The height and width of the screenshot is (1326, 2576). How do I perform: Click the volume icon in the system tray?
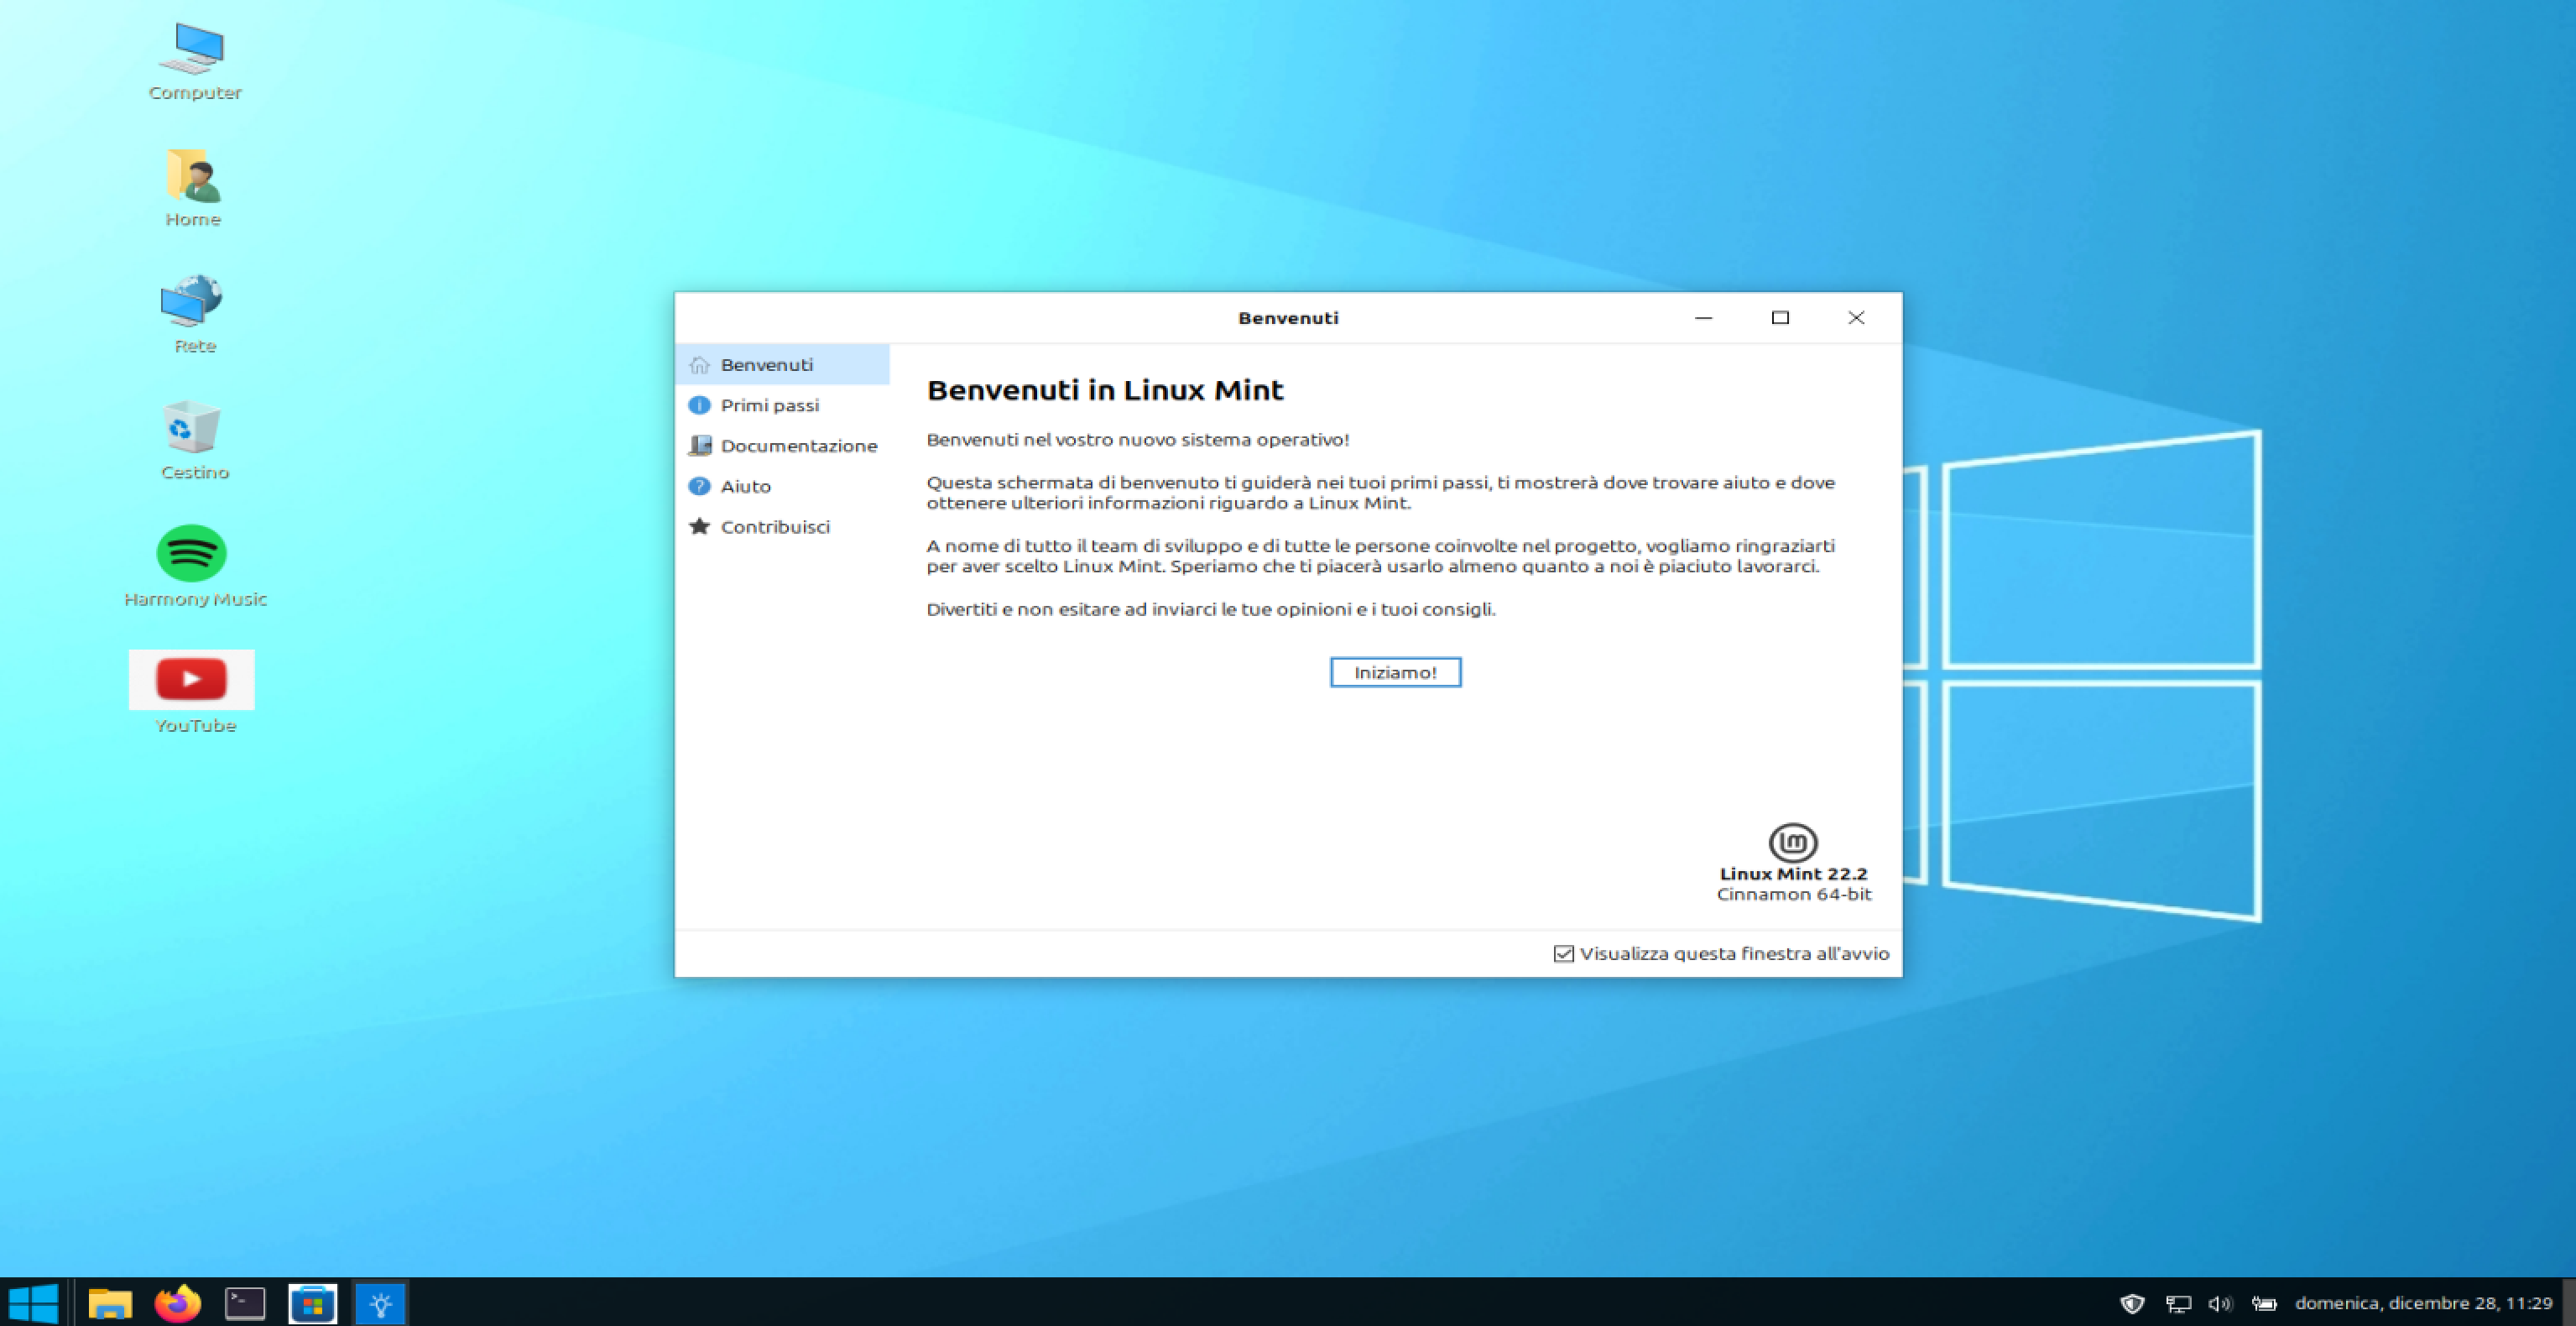coord(2220,1303)
